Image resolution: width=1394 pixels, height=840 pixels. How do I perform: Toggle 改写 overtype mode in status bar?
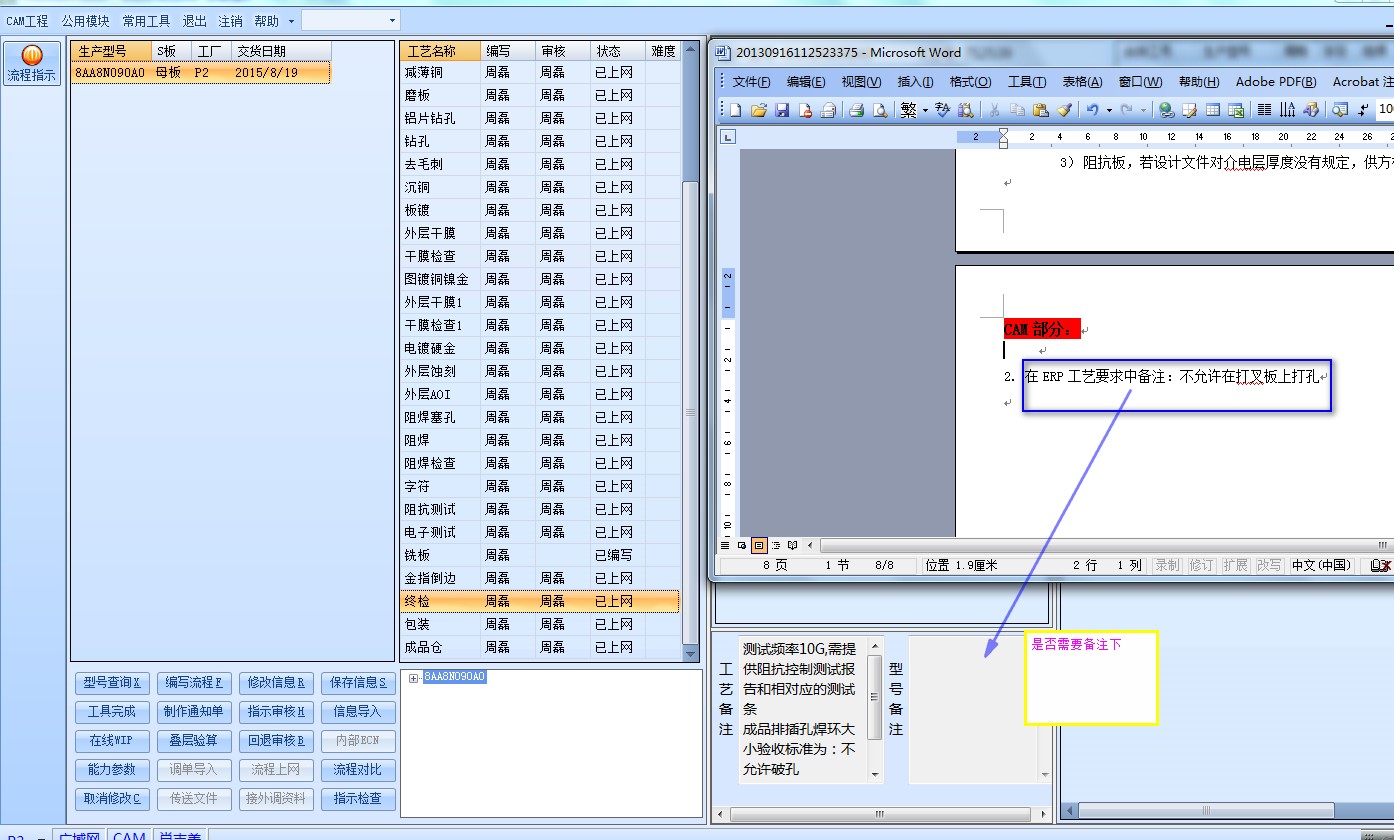pos(1268,565)
